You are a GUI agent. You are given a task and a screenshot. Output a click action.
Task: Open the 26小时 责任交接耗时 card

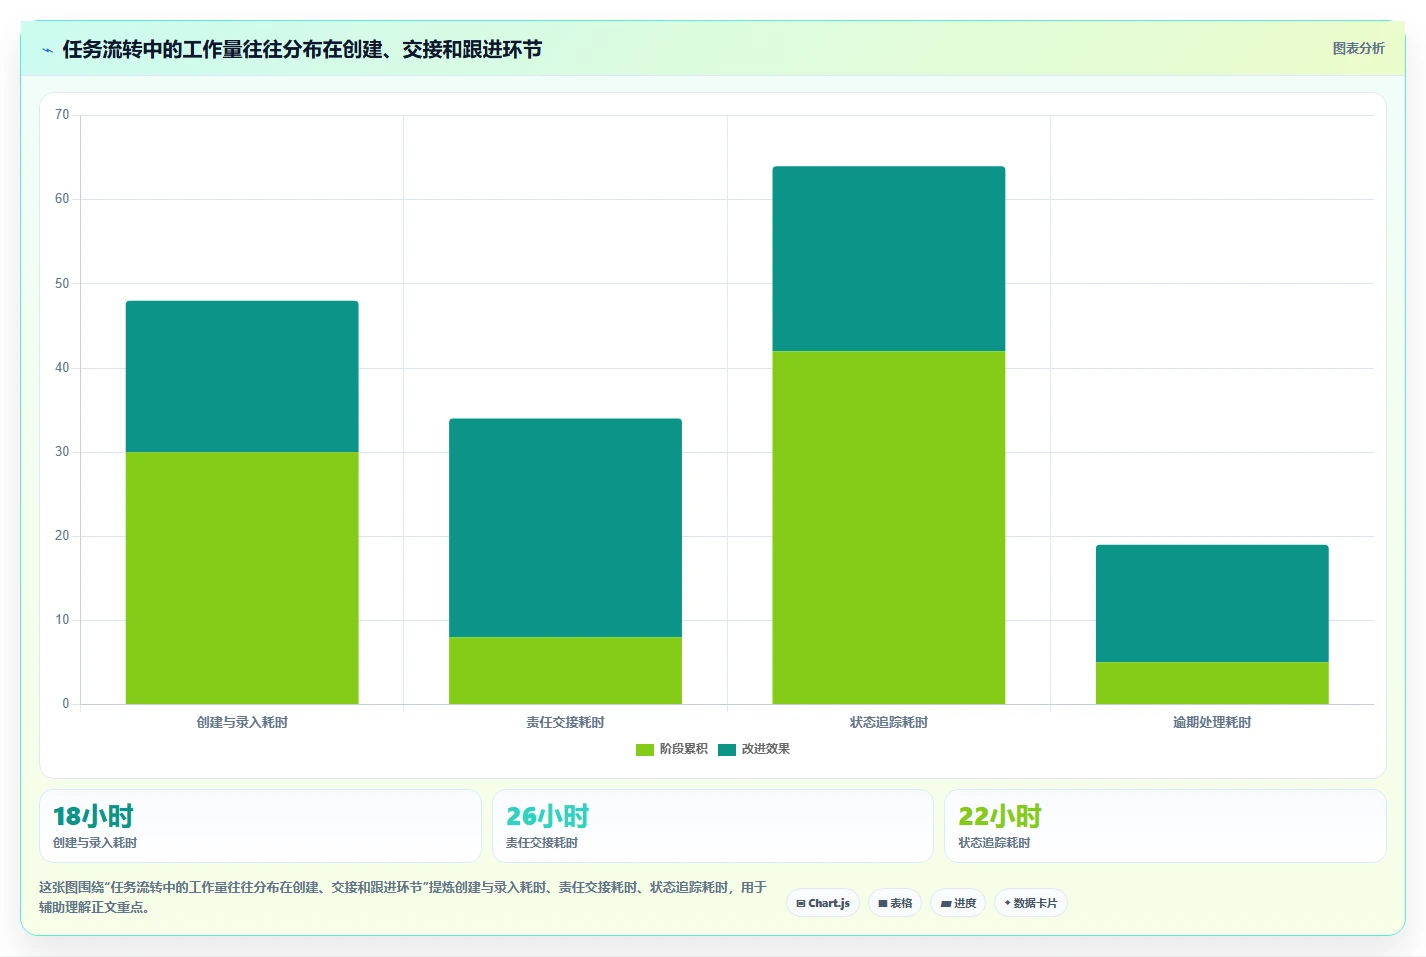tap(713, 826)
